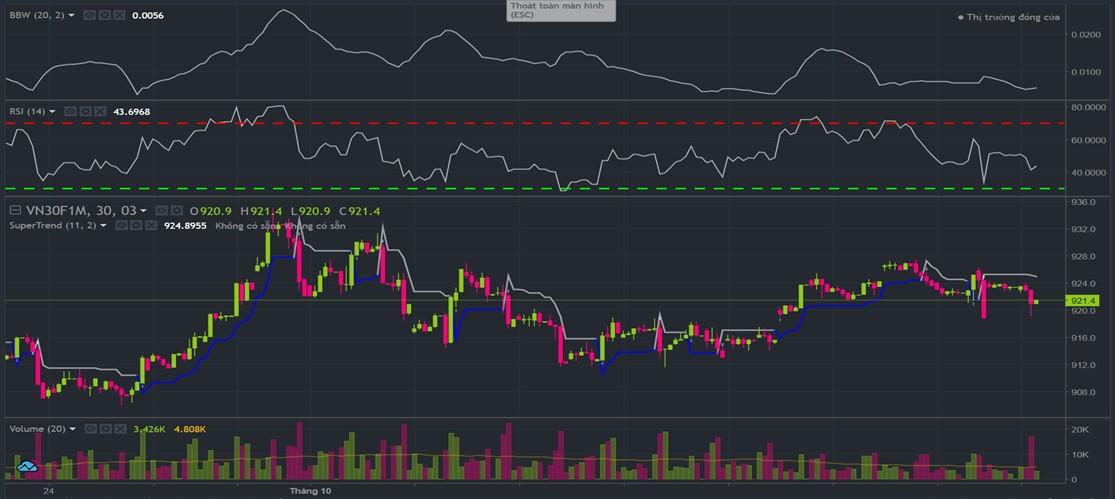Hide the Volume indicator with eye icon
Screen dimensions: 1115x499
point(89,429)
